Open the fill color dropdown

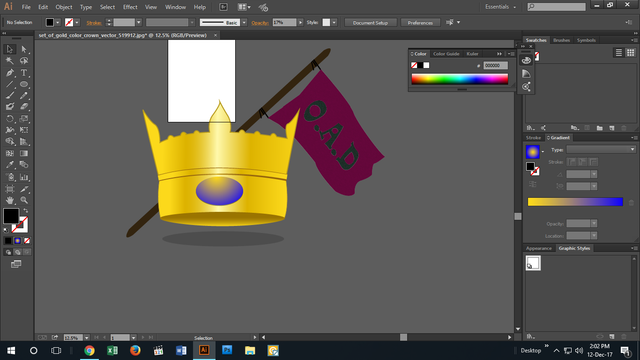(58, 22)
